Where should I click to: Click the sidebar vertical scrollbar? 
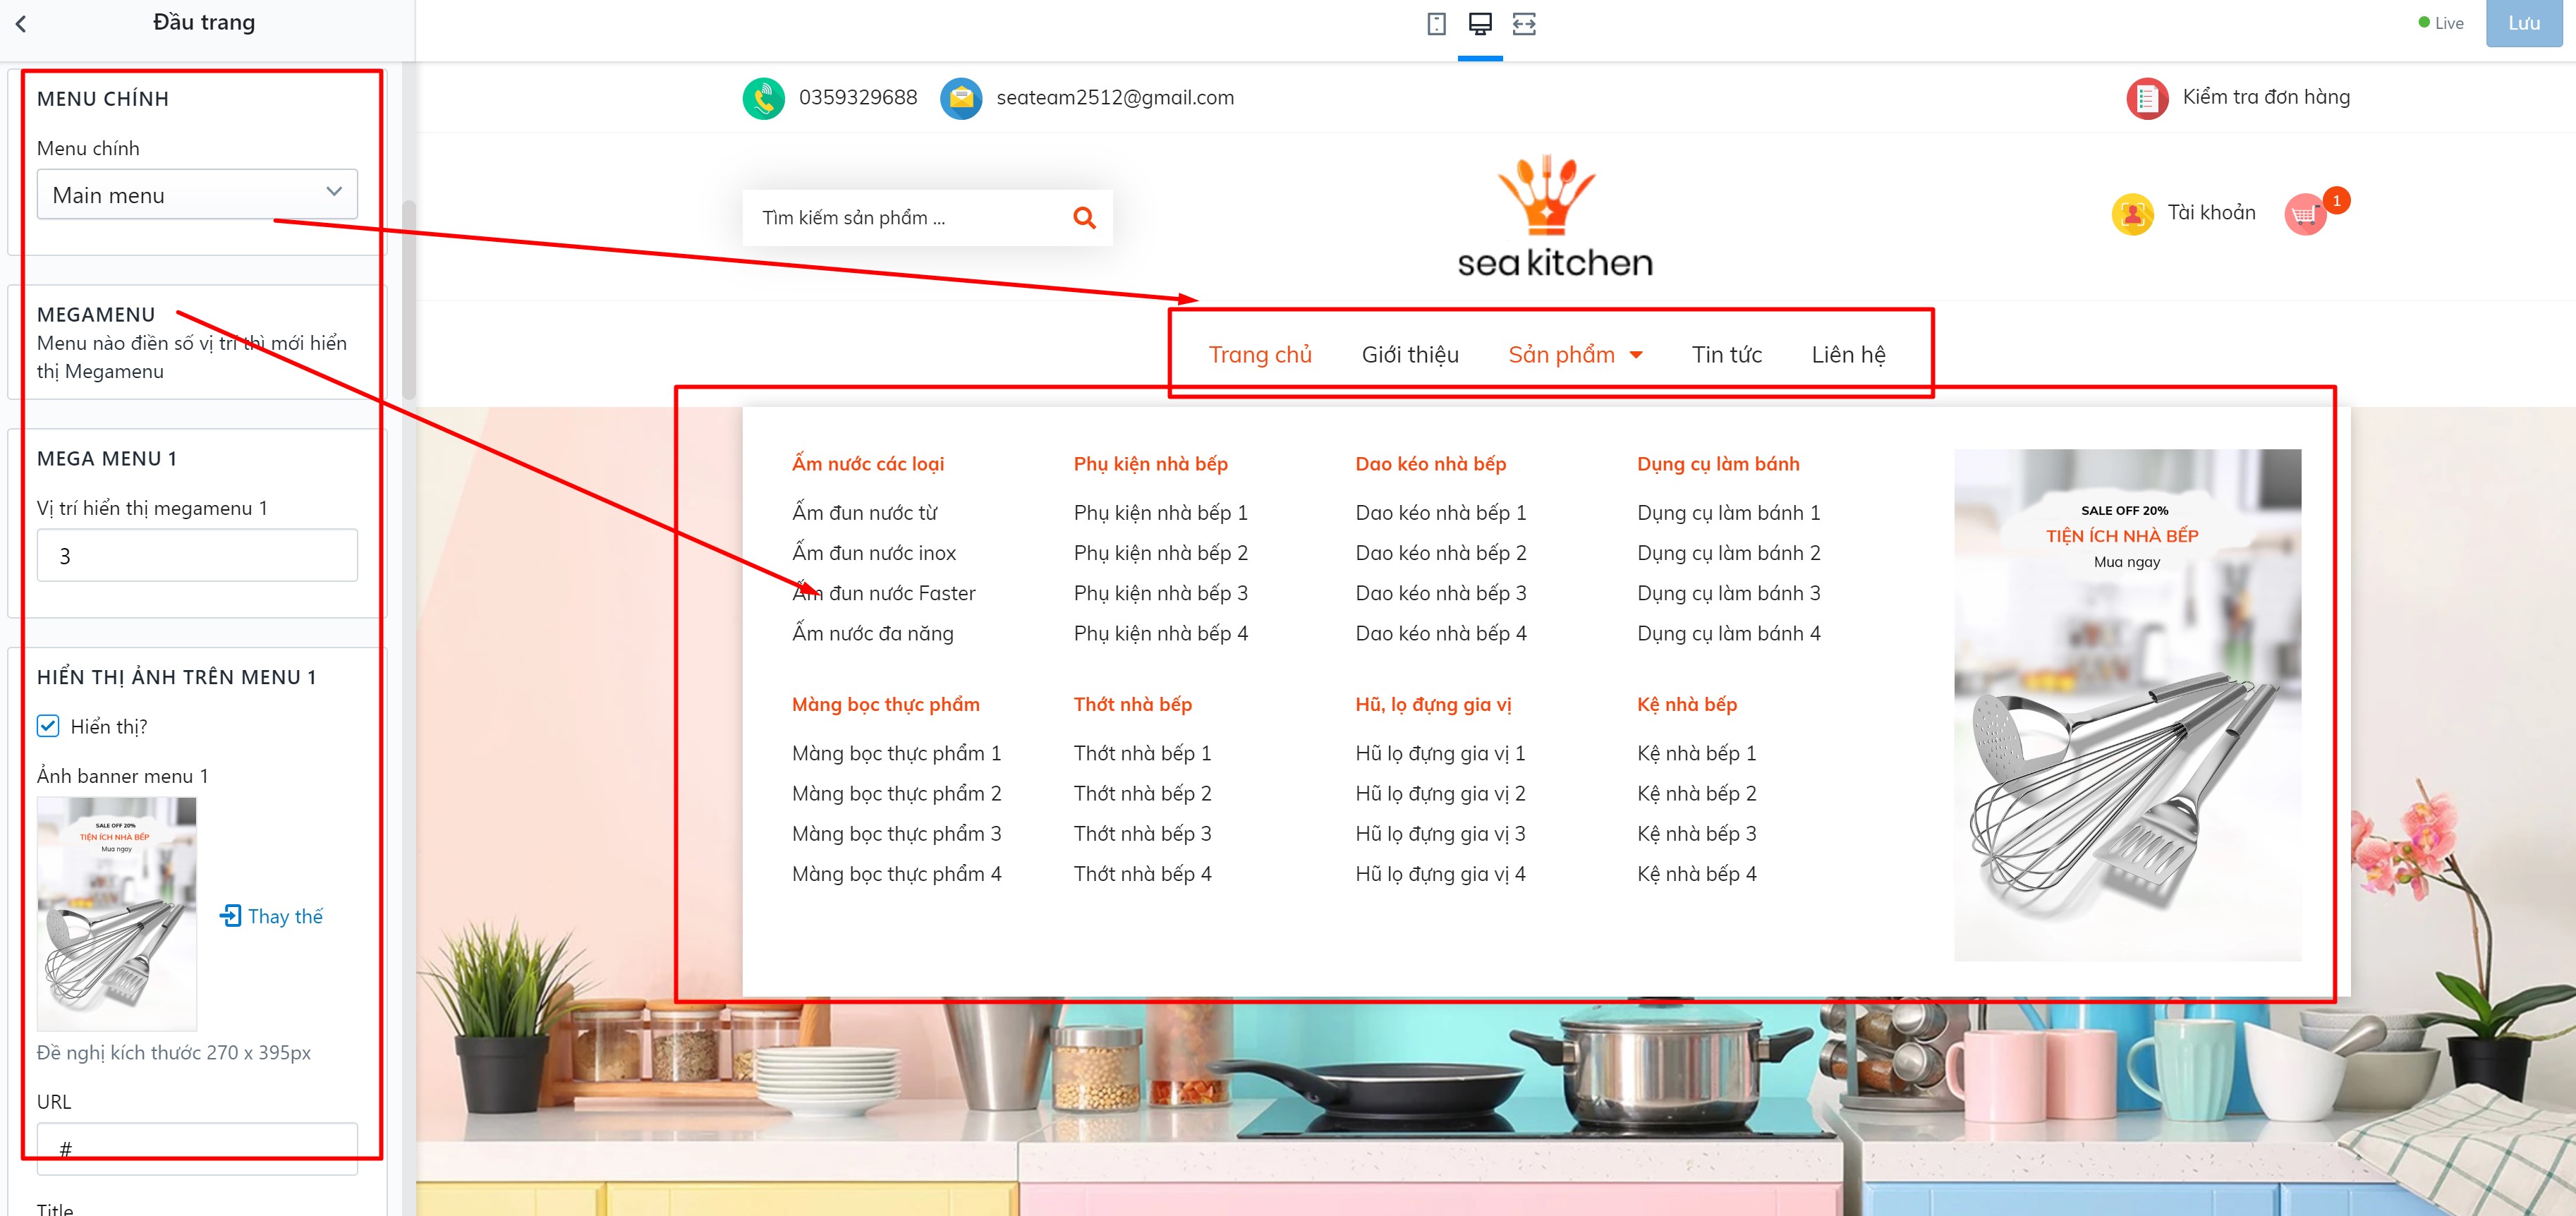point(408,300)
